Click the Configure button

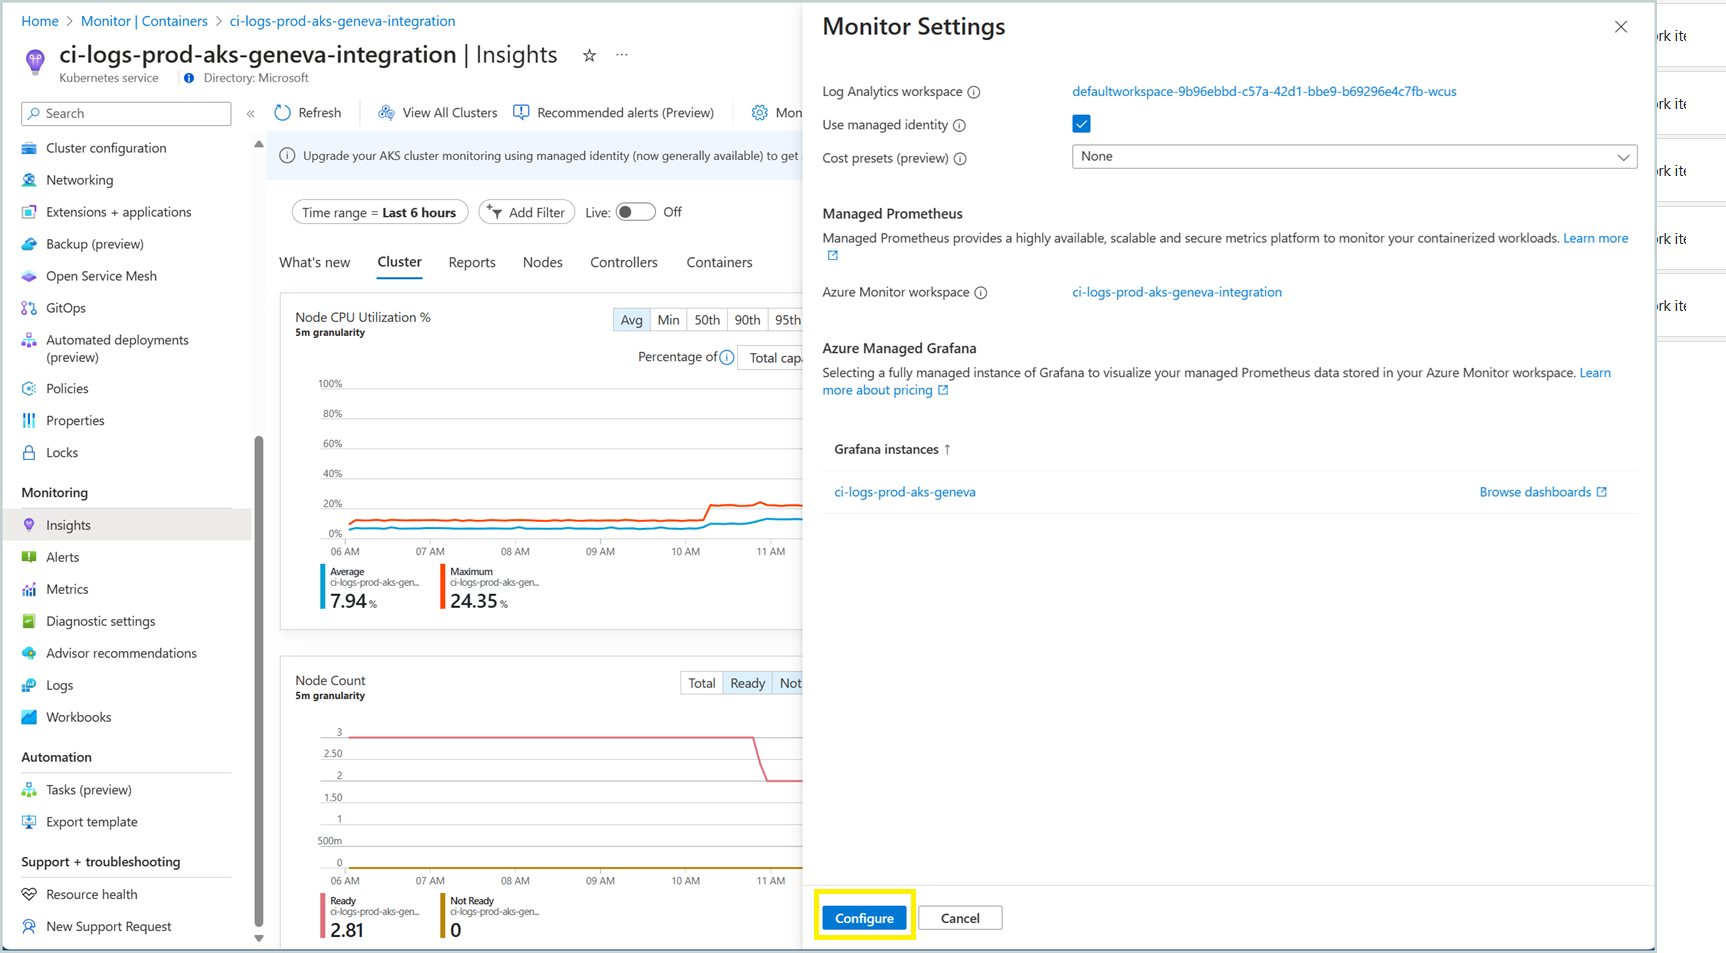click(x=864, y=918)
